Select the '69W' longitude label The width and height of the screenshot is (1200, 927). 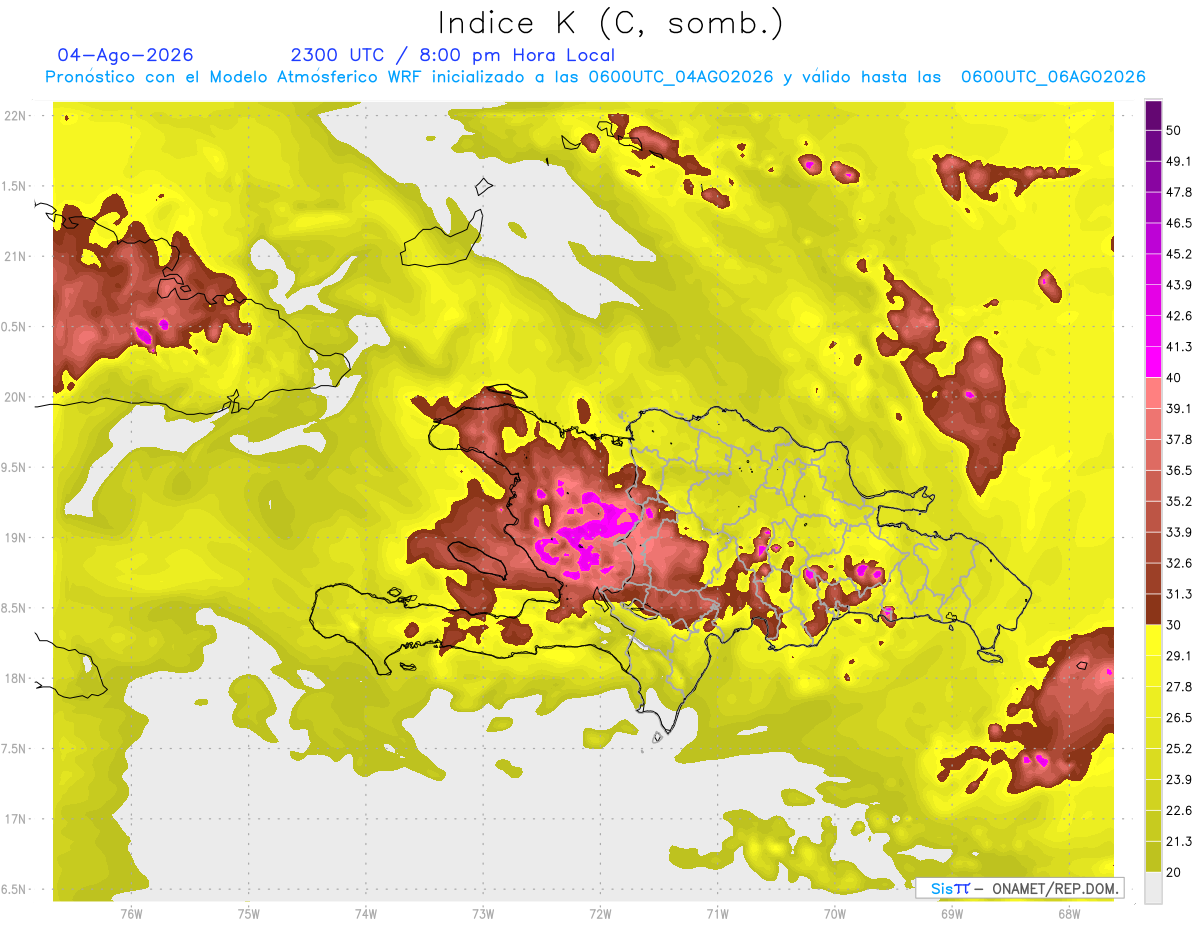[952, 914]
